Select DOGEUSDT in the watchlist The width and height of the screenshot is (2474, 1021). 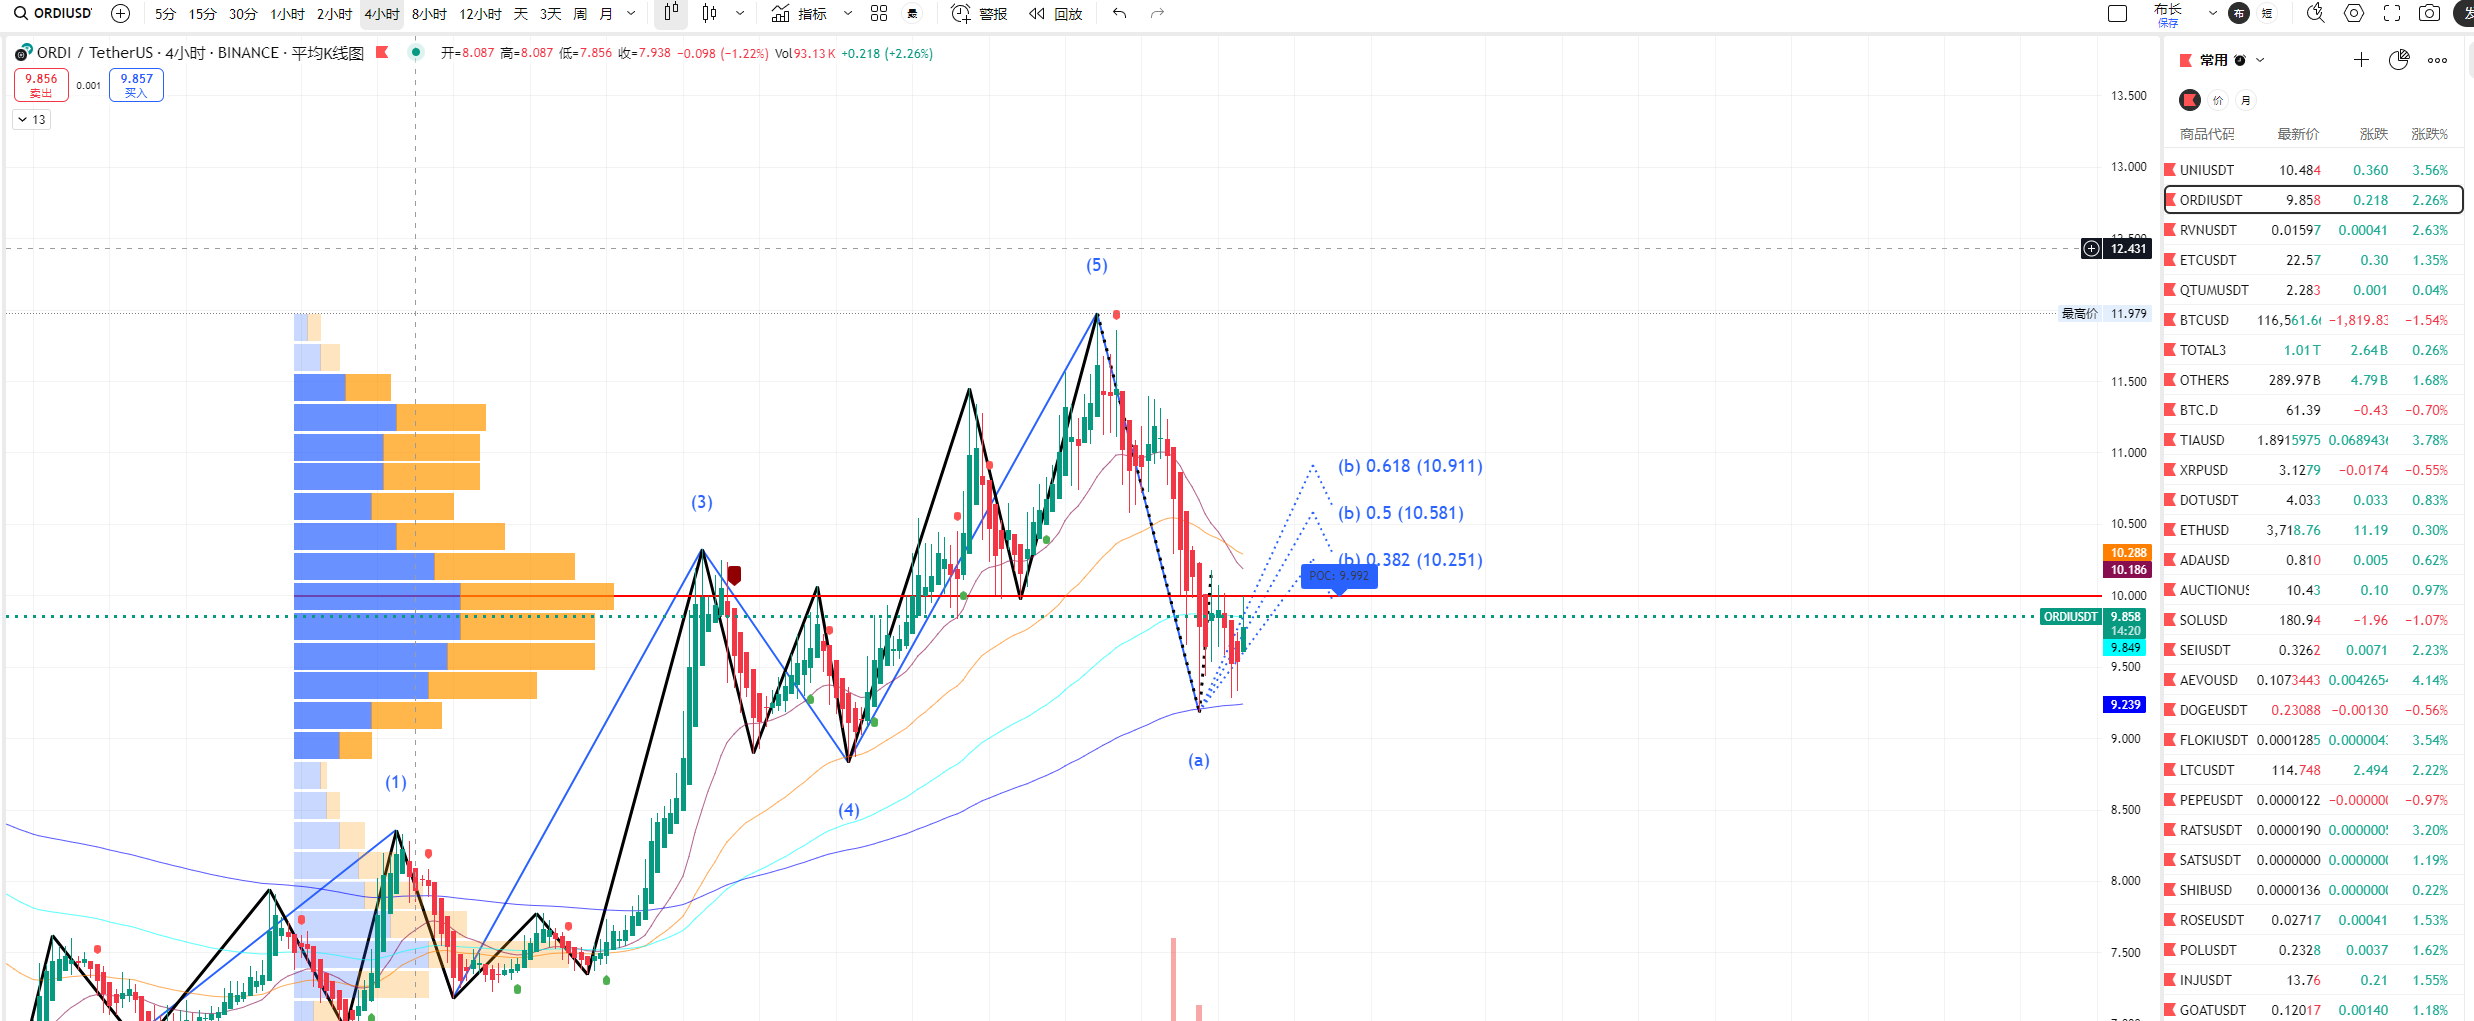tap(2312, 710)
